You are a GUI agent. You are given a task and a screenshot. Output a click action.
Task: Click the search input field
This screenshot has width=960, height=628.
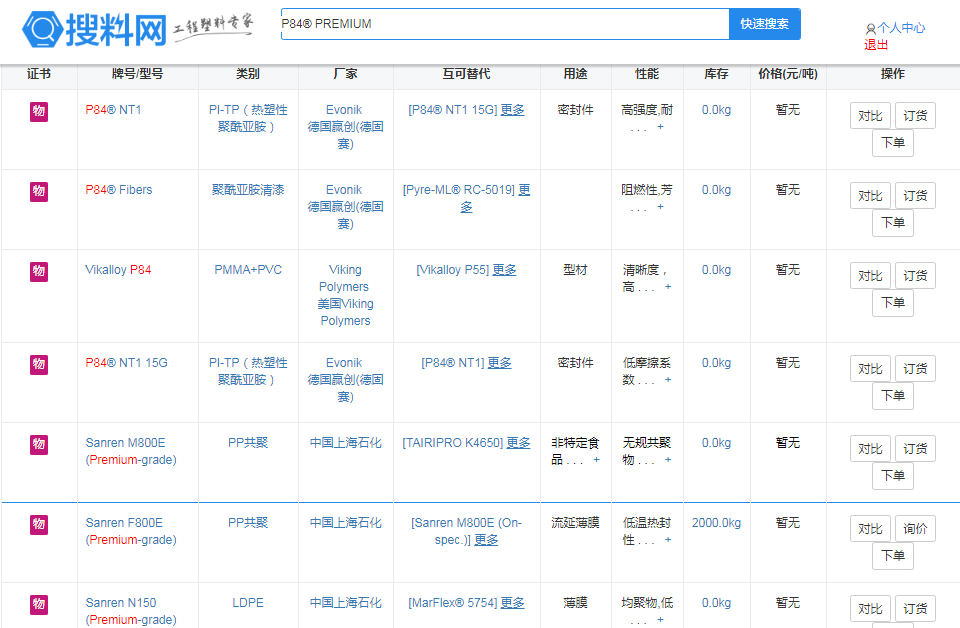(504, 24)
